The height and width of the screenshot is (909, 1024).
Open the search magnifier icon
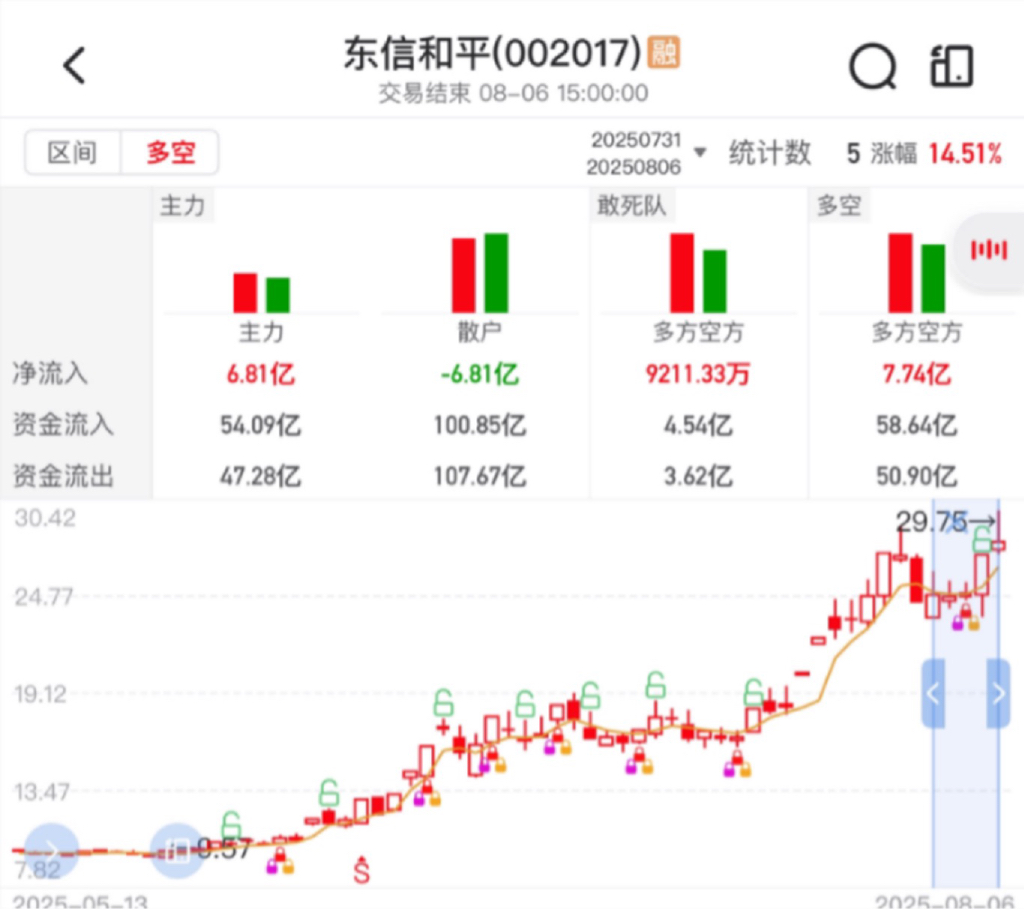click(x=872, y=66)
